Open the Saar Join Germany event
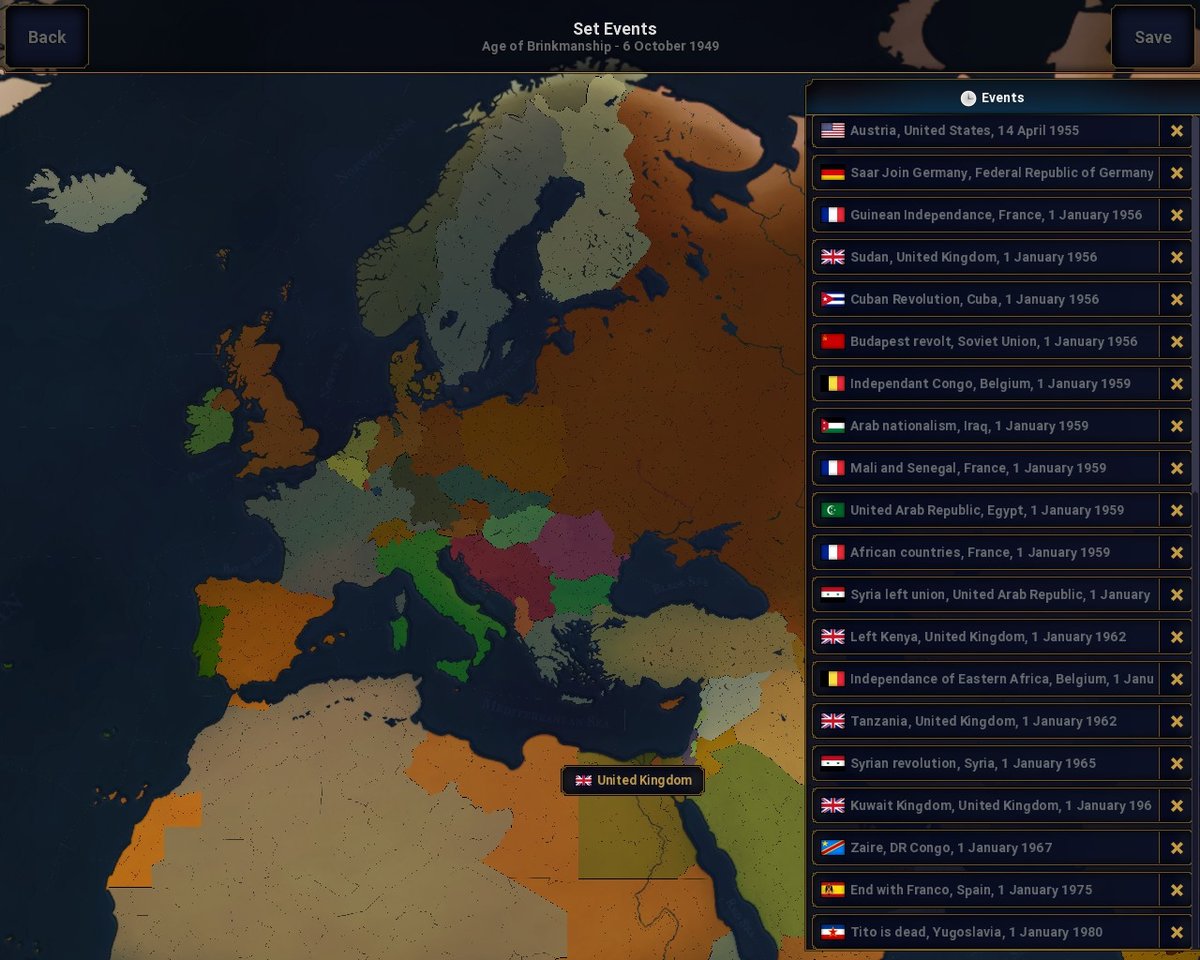Image resolution: width=1200 pixels, height=960 pixels. point(985,173)
